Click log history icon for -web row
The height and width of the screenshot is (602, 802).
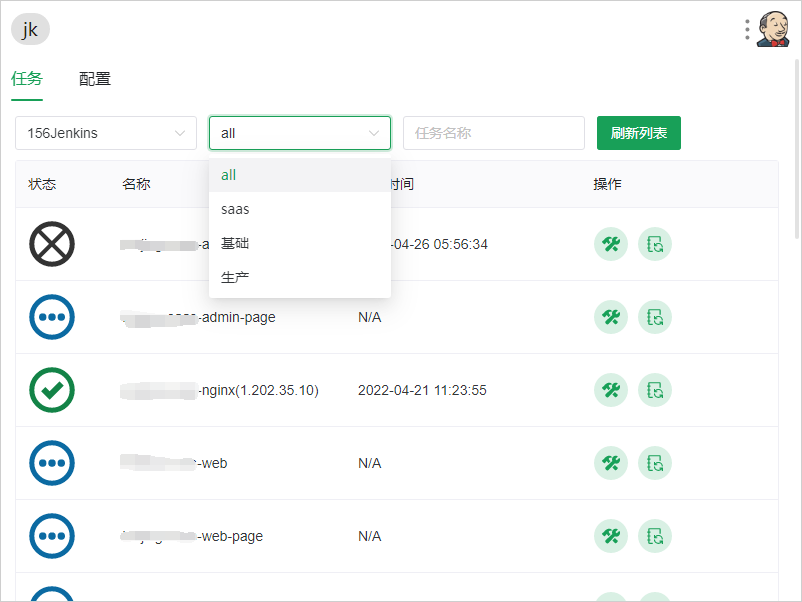(655, 463)
